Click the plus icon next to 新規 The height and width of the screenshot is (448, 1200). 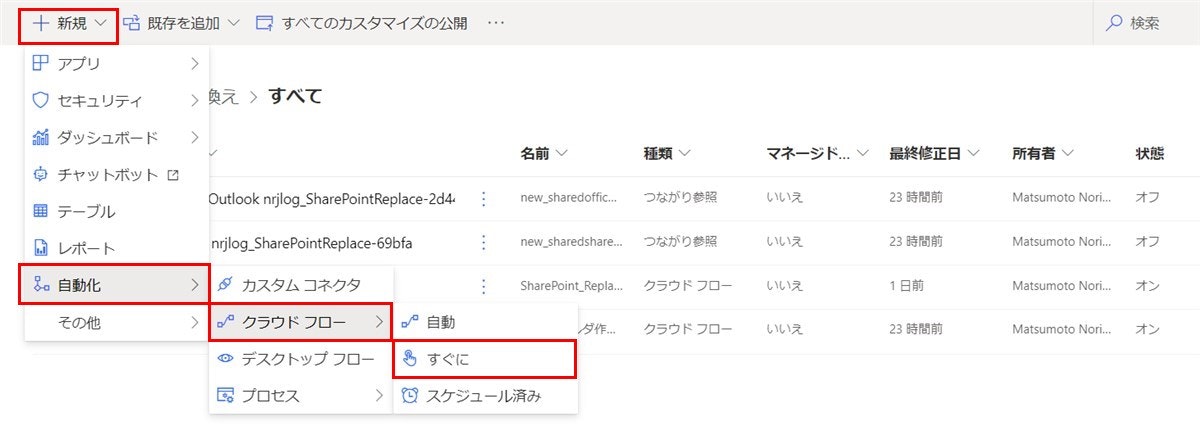(x=41, y=22)
